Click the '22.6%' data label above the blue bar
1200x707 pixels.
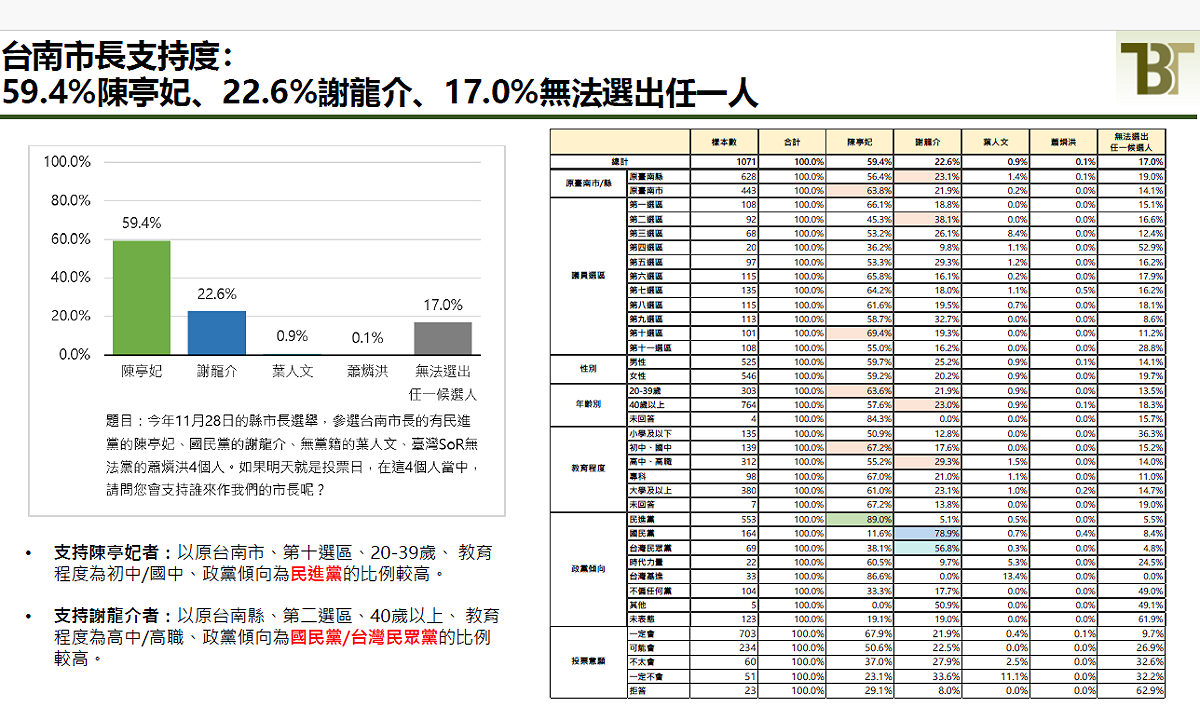coord(216,294)
